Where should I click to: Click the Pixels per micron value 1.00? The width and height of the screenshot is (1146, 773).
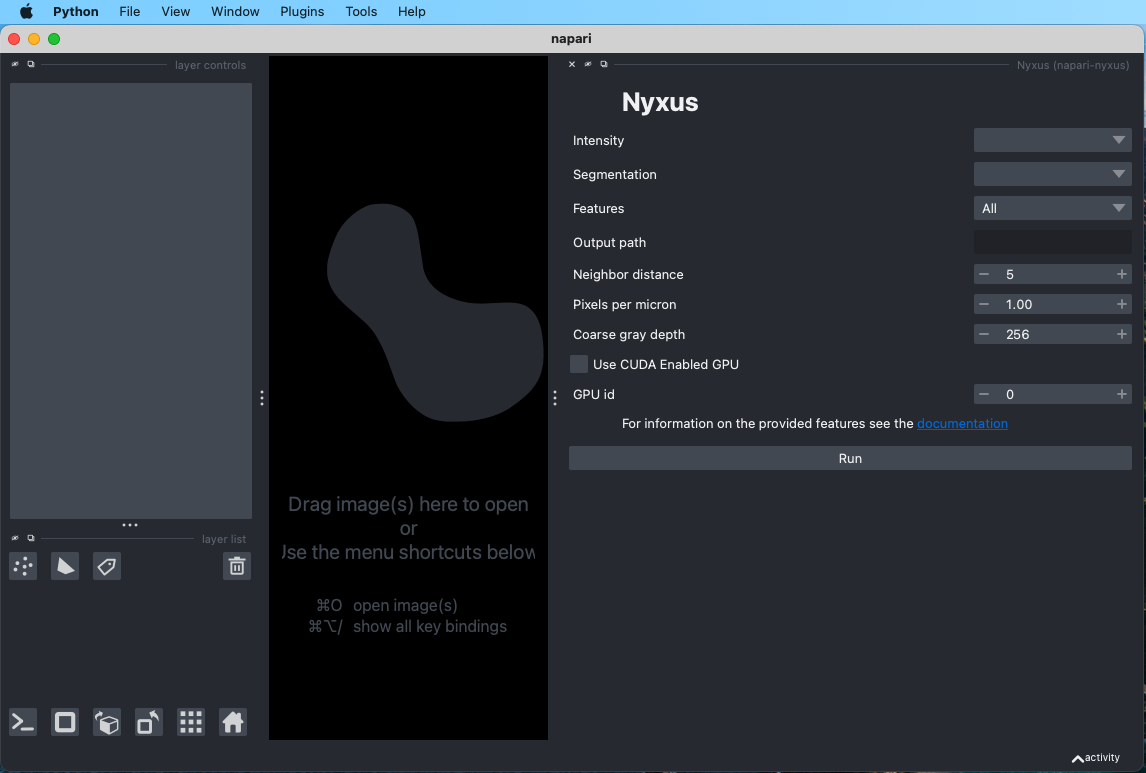1019,305
